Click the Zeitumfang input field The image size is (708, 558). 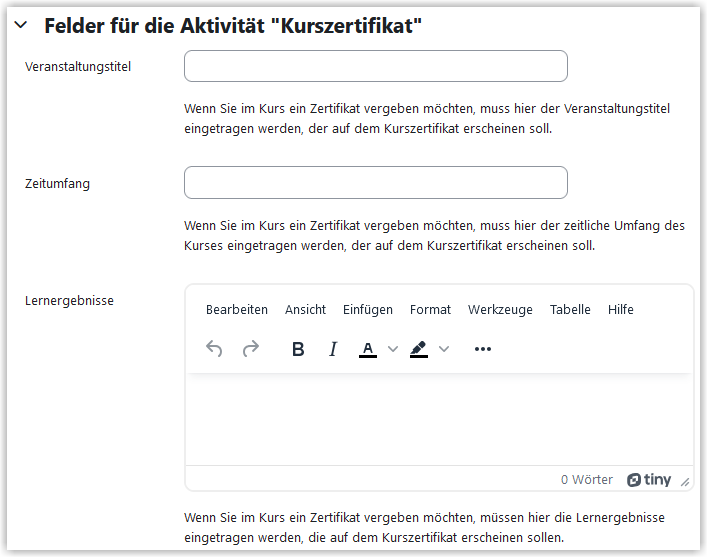pos(376,182)
